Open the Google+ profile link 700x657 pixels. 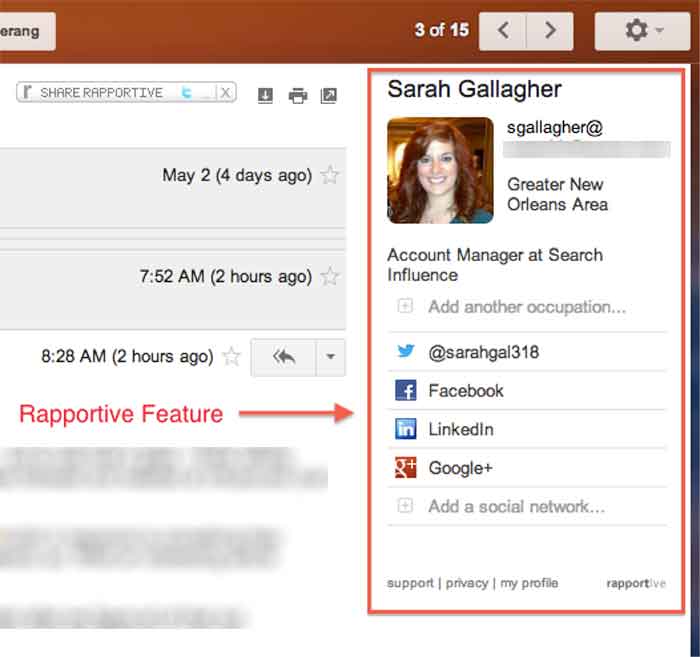click(x=461, y=468)
